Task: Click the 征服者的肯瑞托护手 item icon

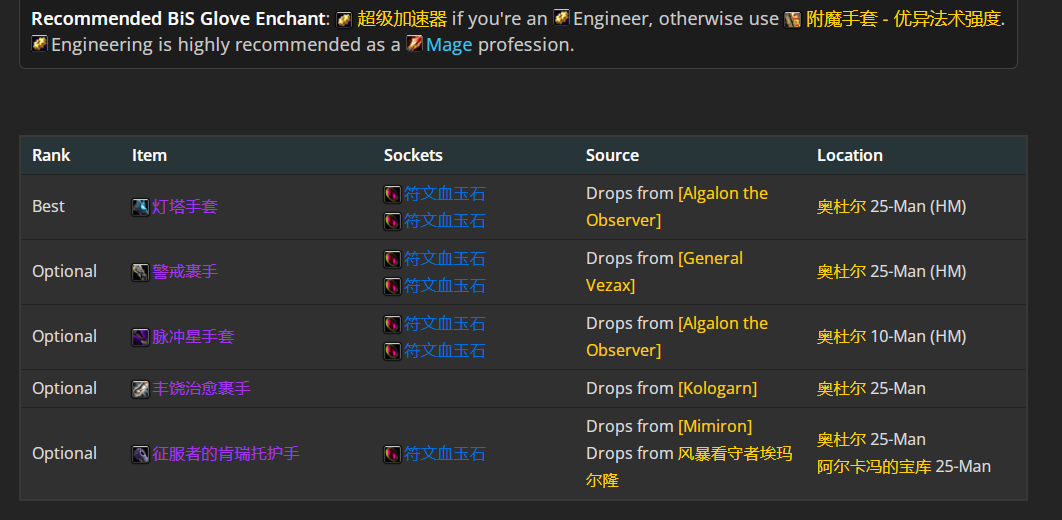Action: point(141,454)
